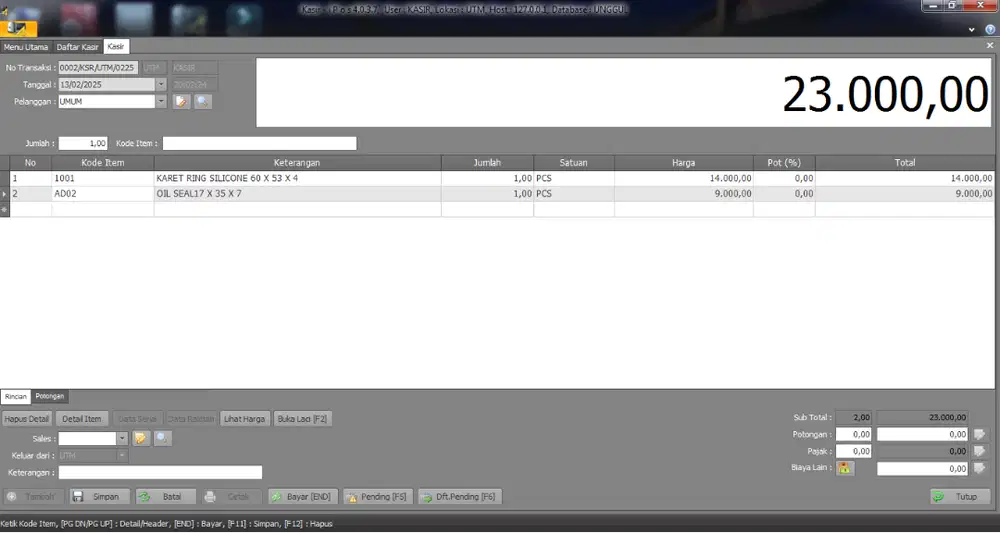This screenshot has height=533, width=1000.
Task: Click the orange application logo button
Action: point(20,27)
